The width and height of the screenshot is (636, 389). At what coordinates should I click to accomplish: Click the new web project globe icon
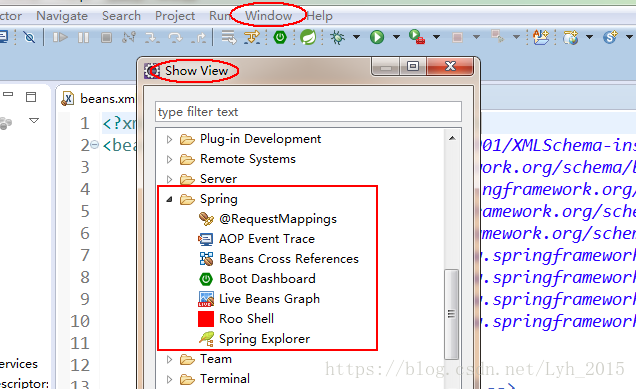point(571,38)
